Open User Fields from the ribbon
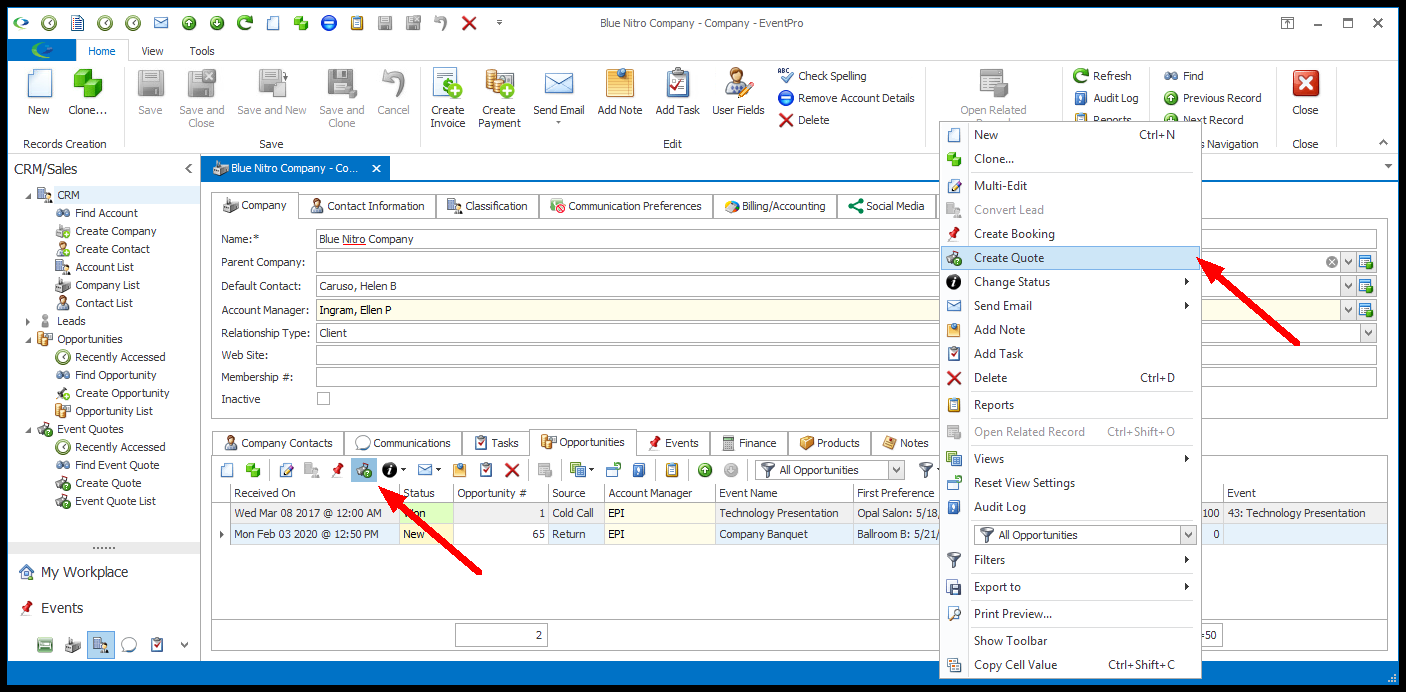This screenshot has width=1406, height=692. 738,93
